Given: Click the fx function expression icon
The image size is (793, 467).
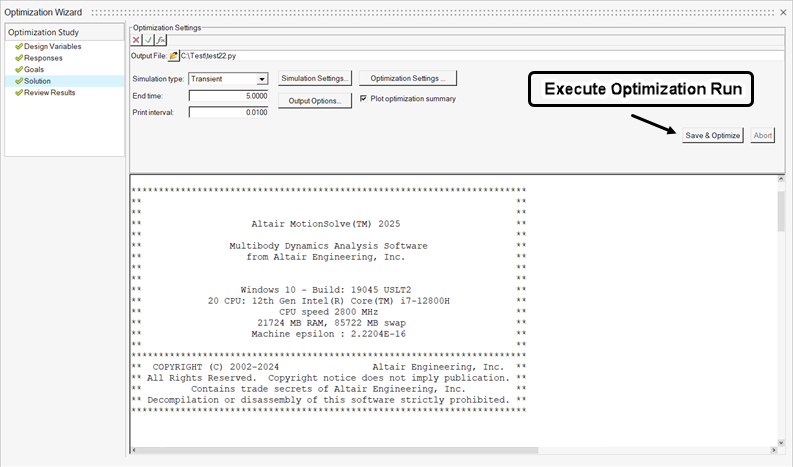Looking at the screenshot, I should pyautogui.click(x=160, y=40).
